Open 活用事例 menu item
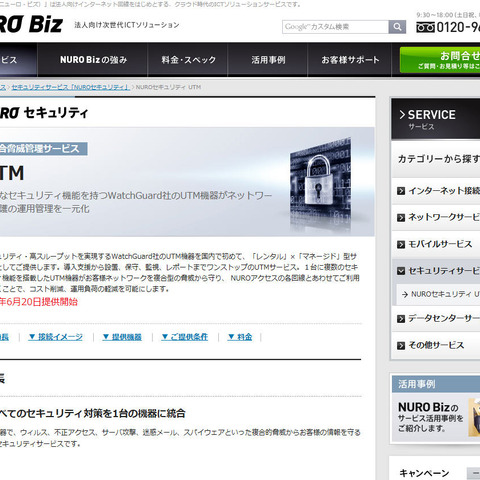The height and width of the screenshot is (480, 480). point(268,60)
